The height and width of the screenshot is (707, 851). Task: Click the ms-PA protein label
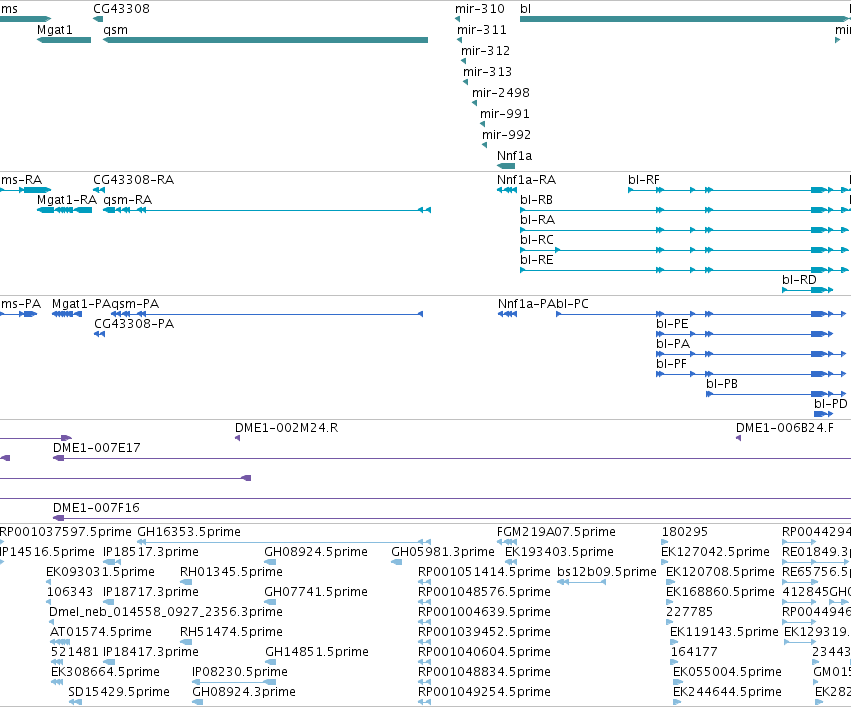pos(21,304)
